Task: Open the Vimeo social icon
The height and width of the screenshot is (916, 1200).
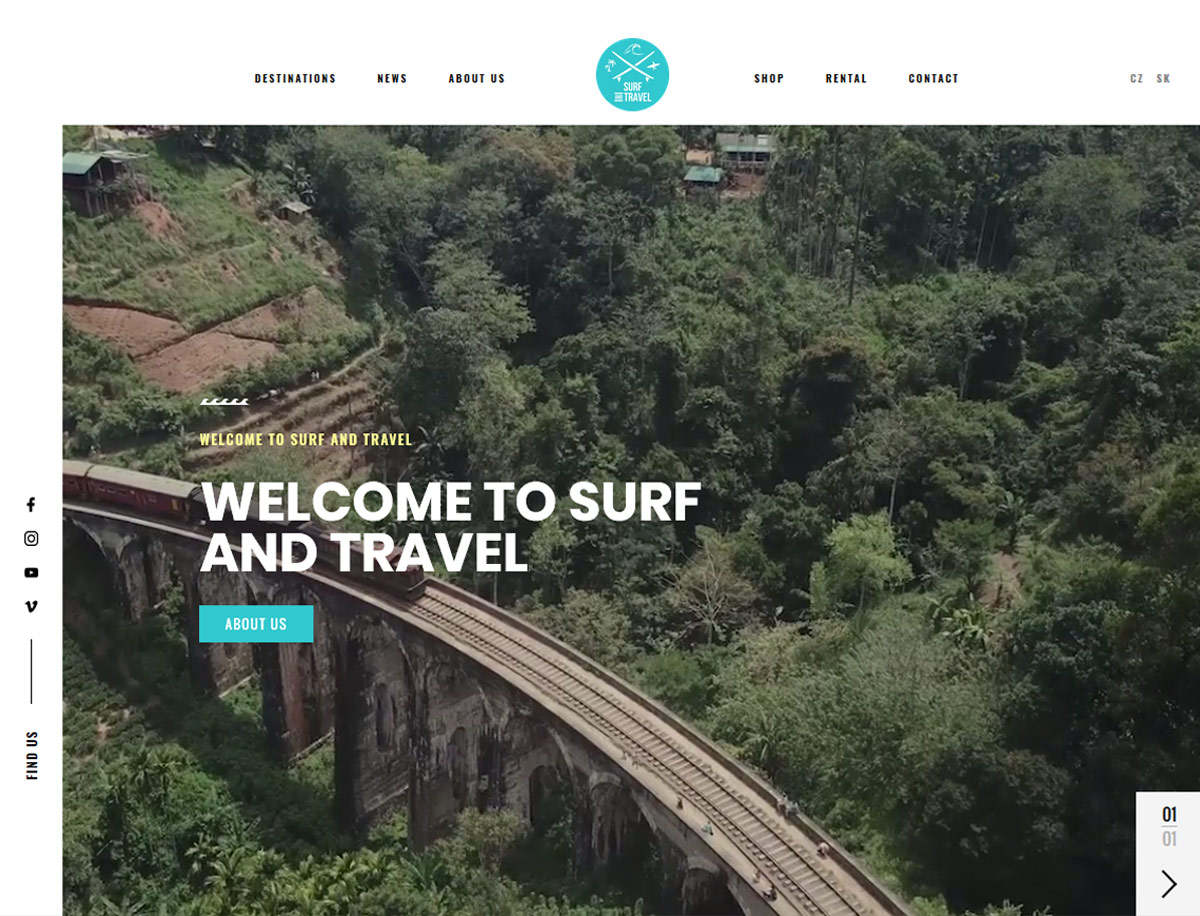Action: pos(31,606)
